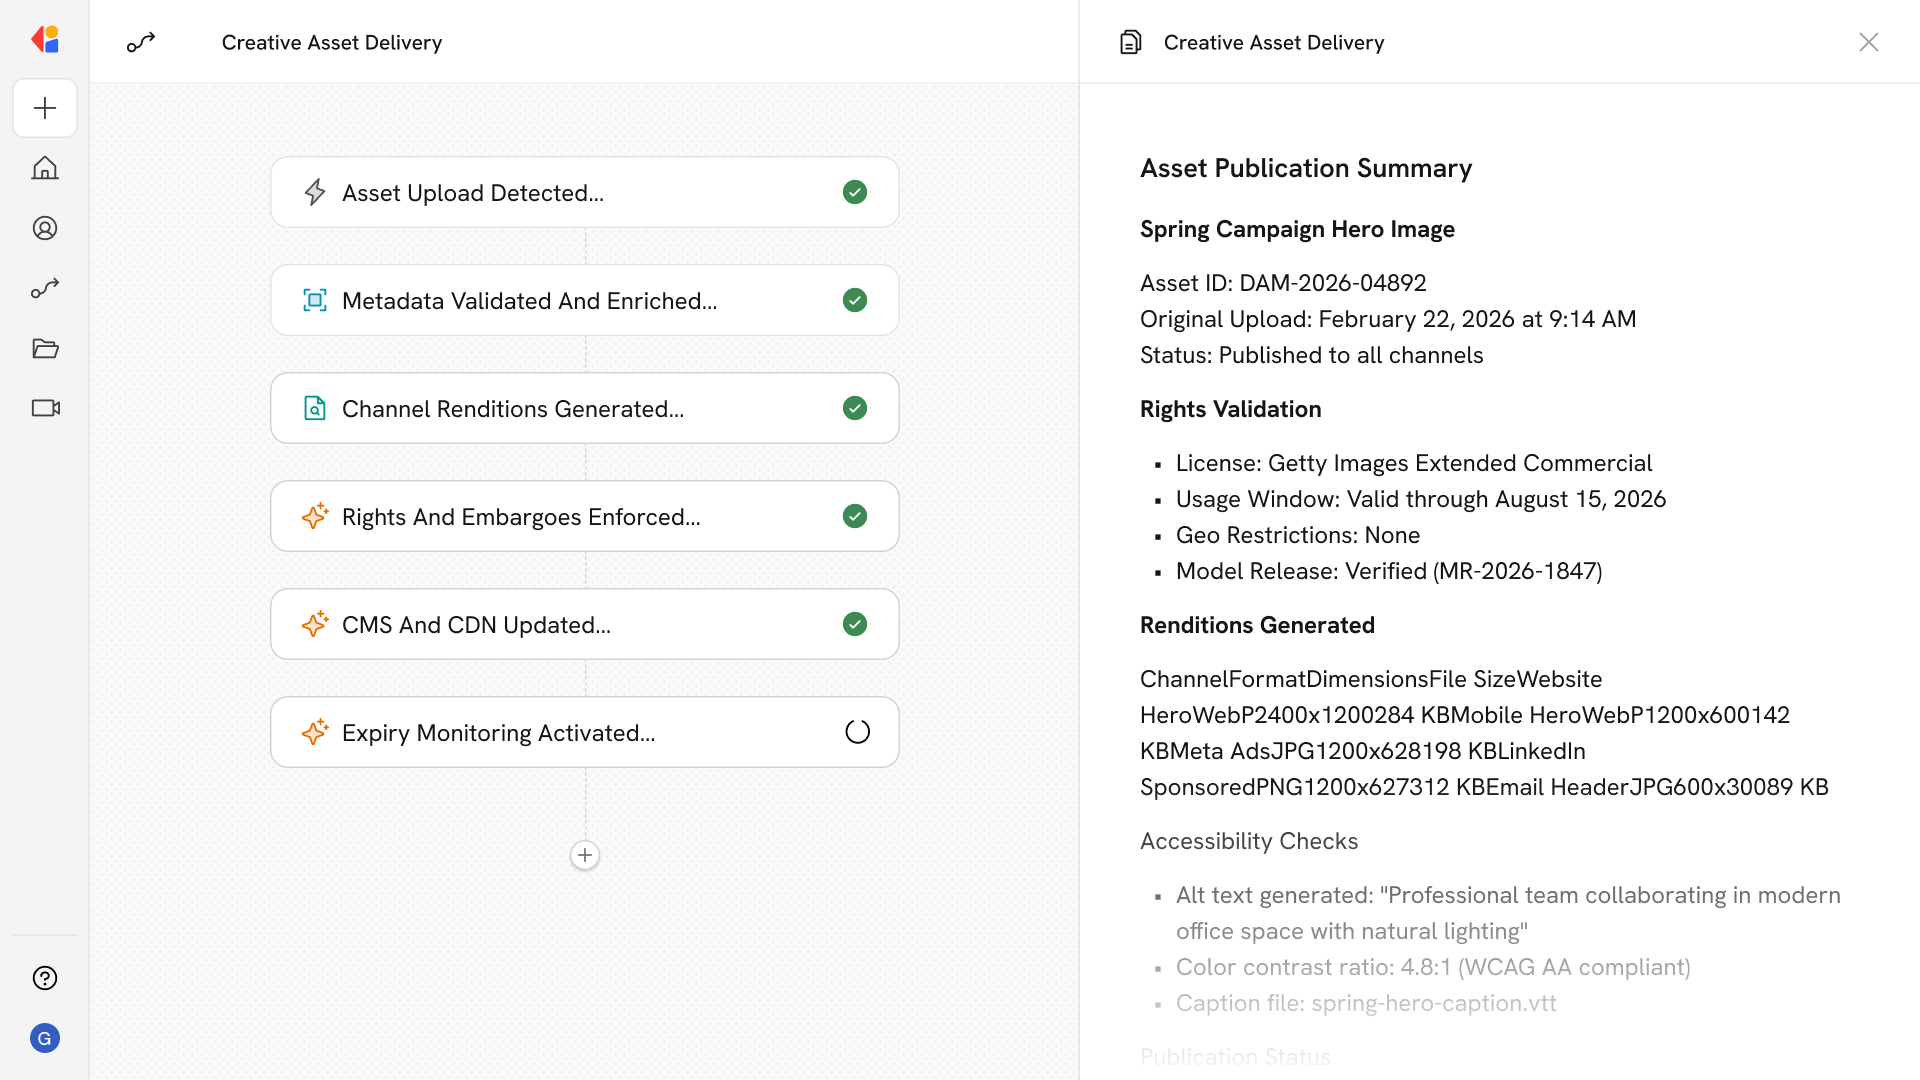Add a new step with the plus circle
This screenshot has width=1920, height=1080.
point(585,855)
